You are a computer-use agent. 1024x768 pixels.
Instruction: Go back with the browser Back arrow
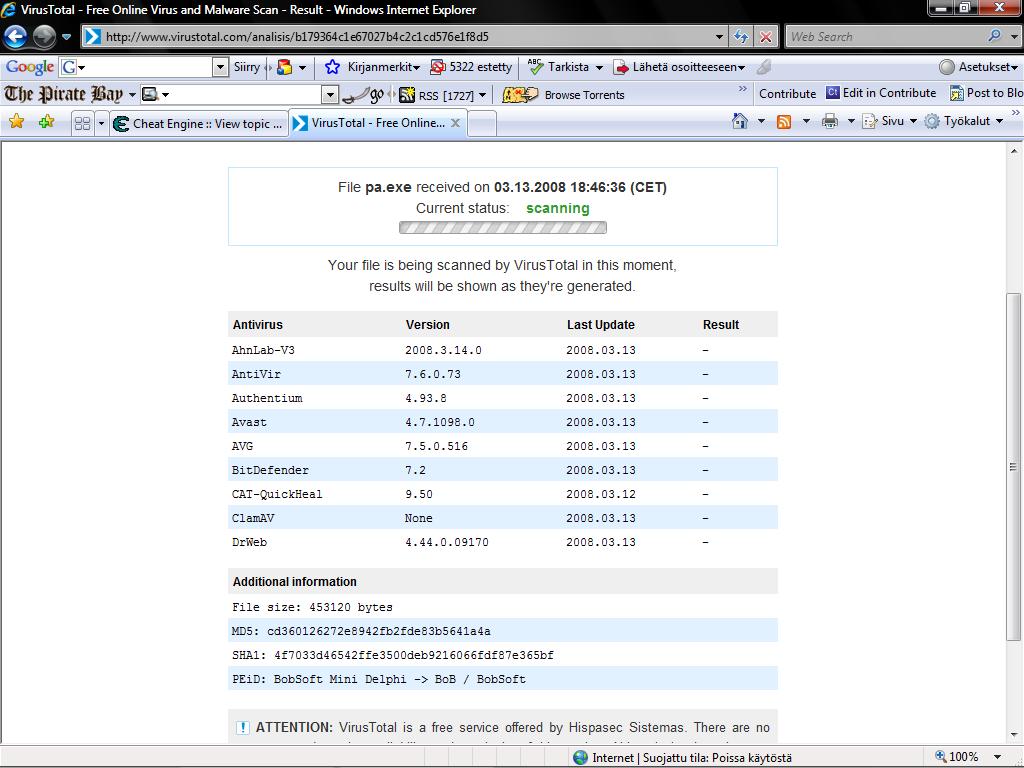[x=16, y=37]
